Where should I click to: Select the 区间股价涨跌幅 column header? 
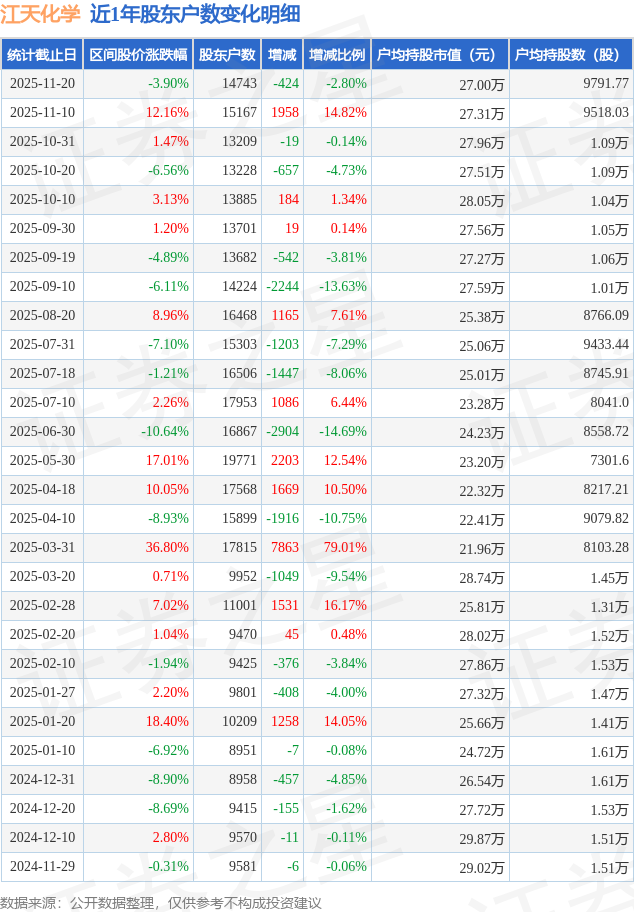point(138,55)
